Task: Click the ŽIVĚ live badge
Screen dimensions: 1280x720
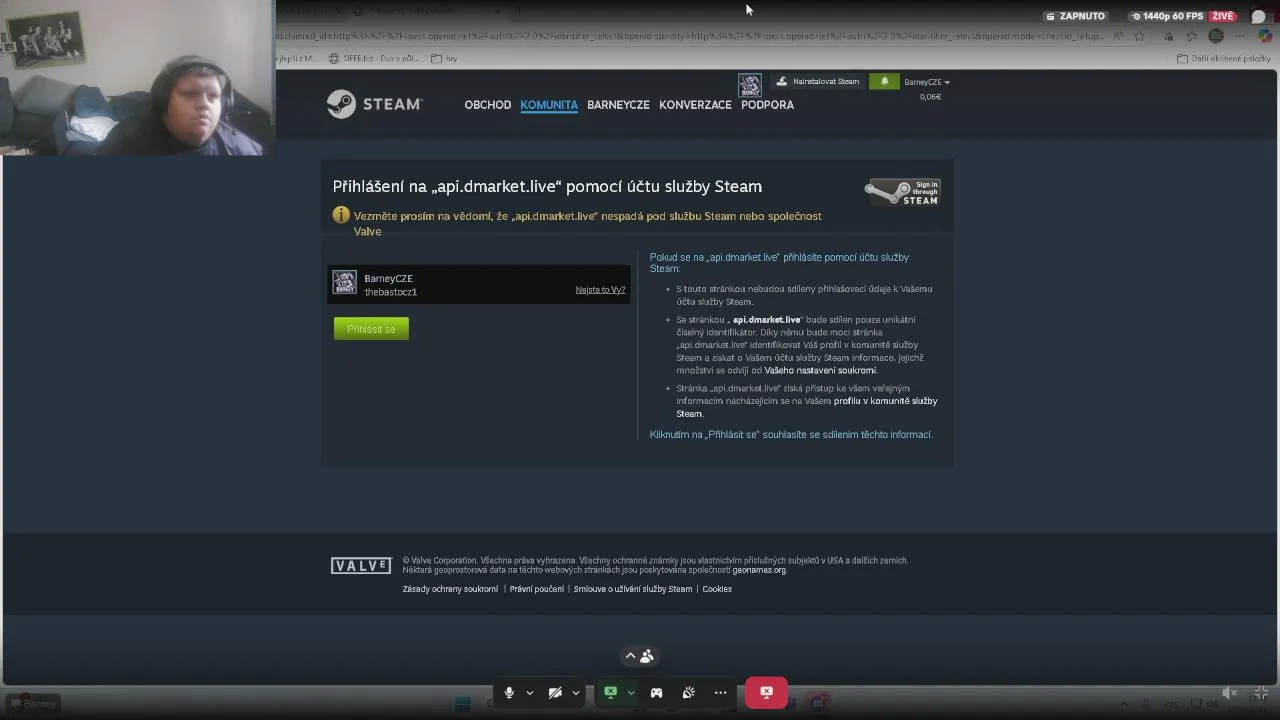Action: click(x=1223, y=16)
